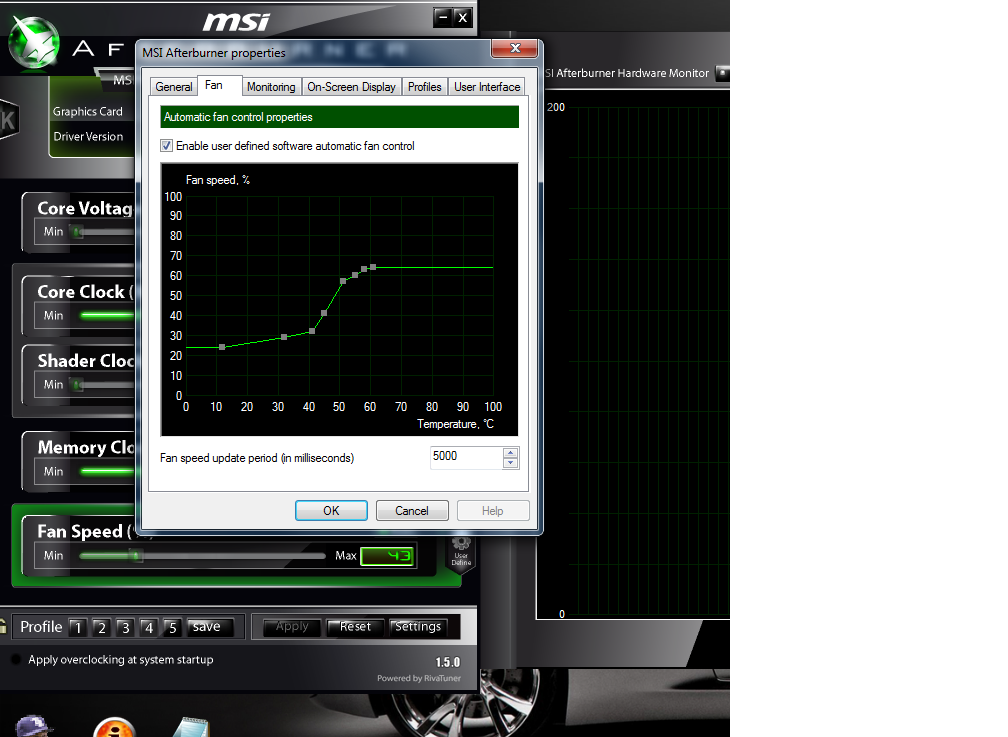Select the fan curve node near 45°C
Screen dimensions: 1008x737
(x=324, y=313)
